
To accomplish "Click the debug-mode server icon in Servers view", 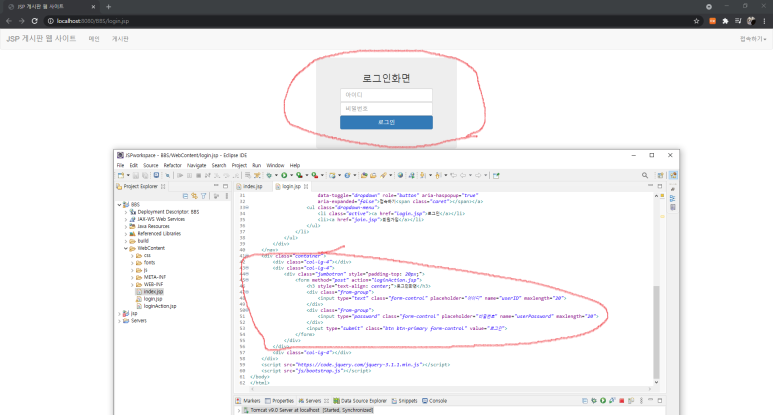I will click(594, 401).
